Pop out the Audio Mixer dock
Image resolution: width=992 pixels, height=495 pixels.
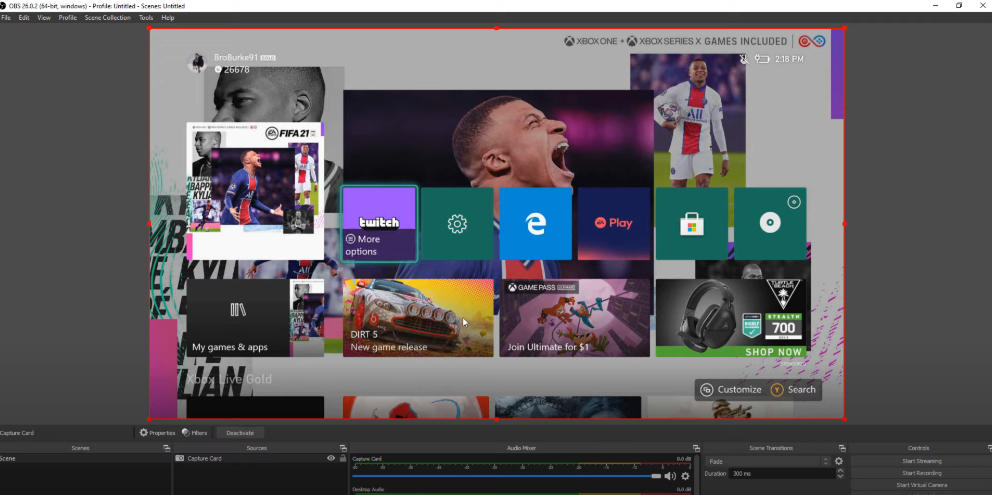[x=697, y=448]
